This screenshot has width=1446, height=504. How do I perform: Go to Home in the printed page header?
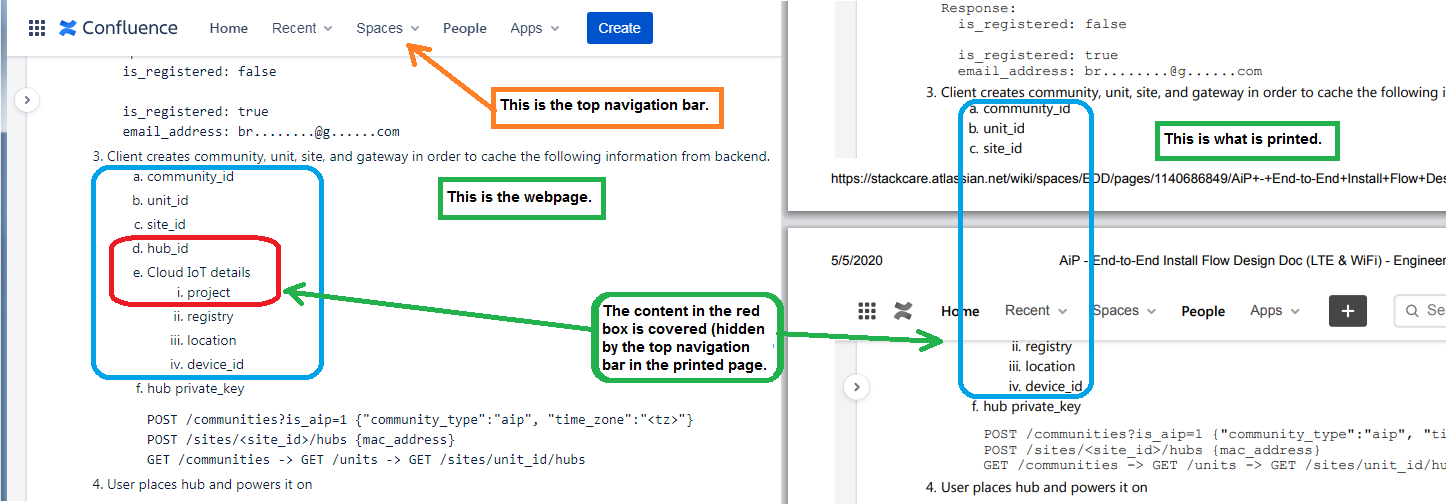(960, 311)
